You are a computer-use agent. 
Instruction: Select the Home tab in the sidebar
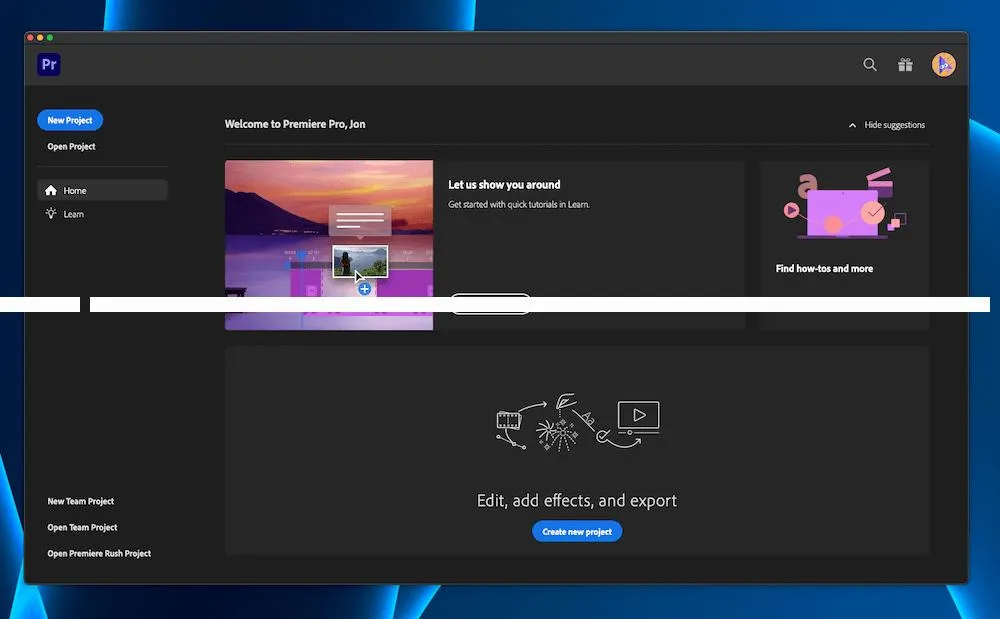coord(103,190)
